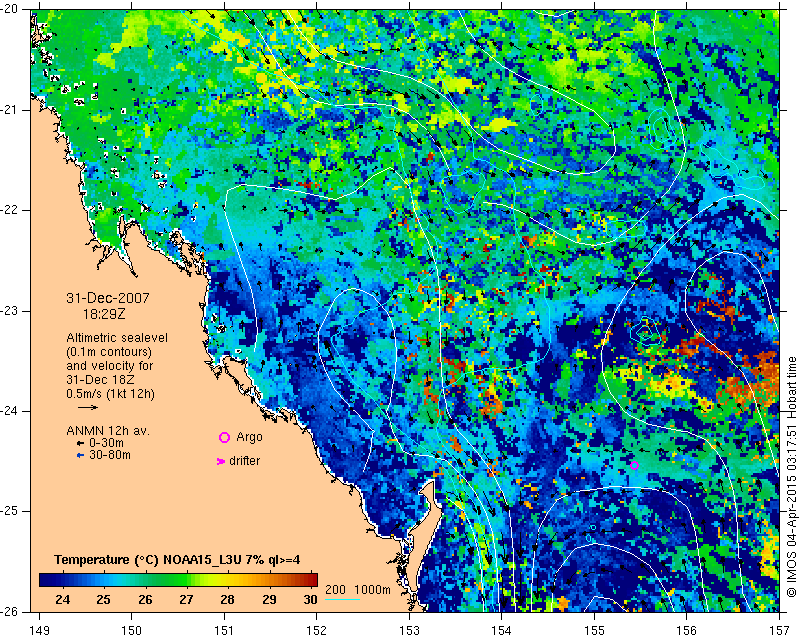Click the 'drifter' legend label
Screen dimensions: 800x640
coord(244,461)
